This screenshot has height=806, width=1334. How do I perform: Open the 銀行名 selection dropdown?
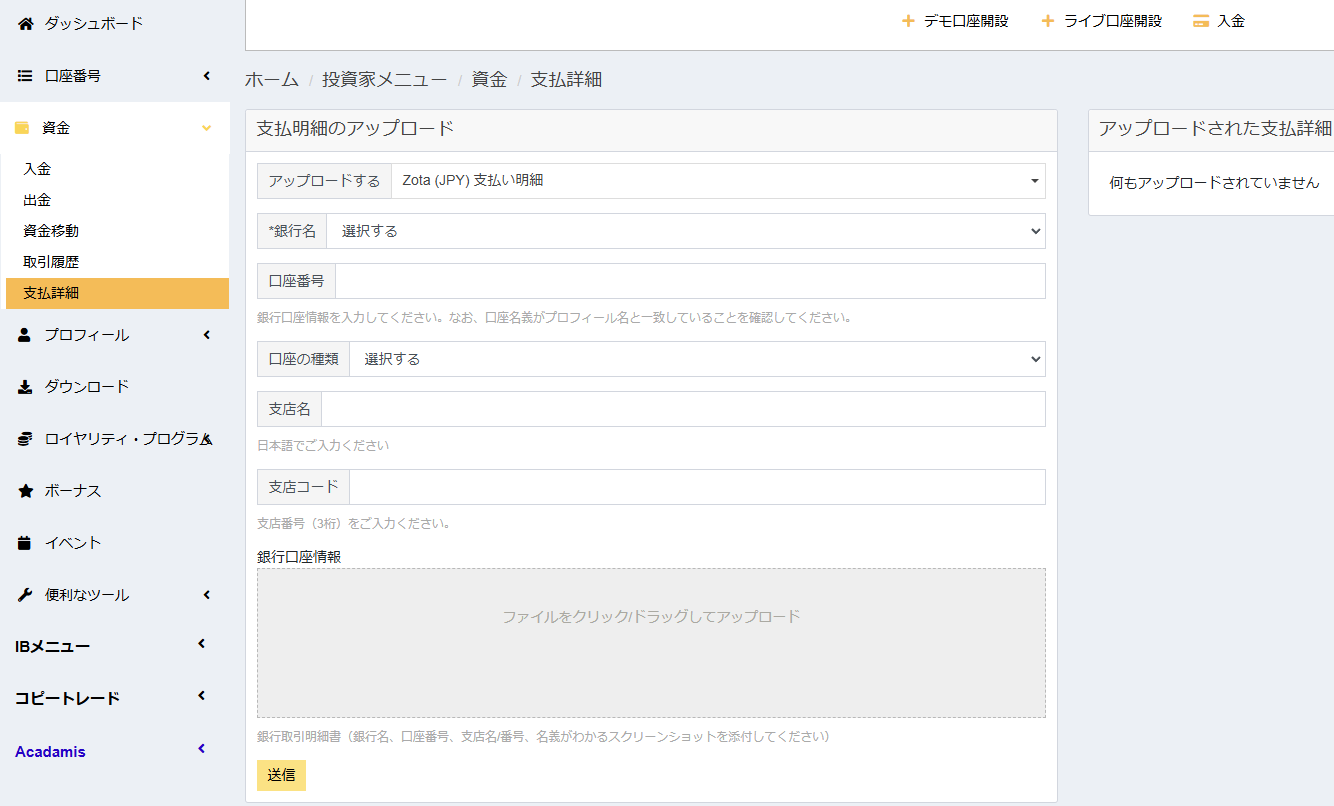(685, 231)
